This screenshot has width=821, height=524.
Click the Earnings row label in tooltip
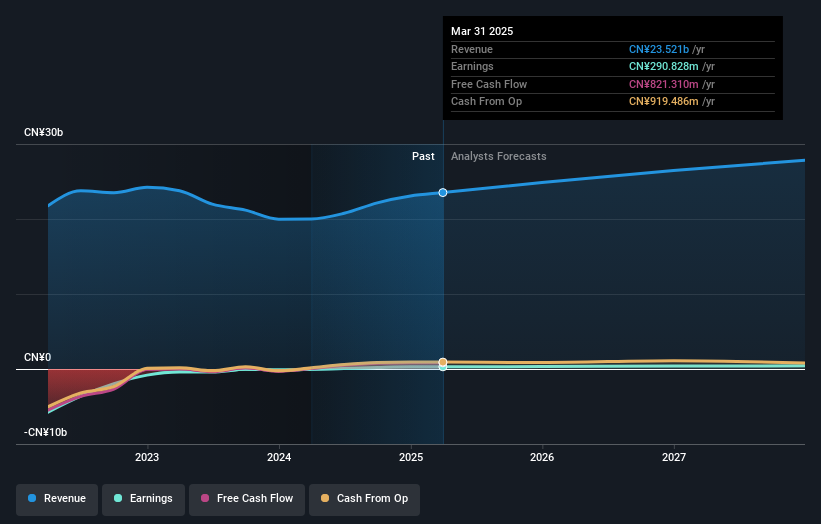[x=472, y=66]
